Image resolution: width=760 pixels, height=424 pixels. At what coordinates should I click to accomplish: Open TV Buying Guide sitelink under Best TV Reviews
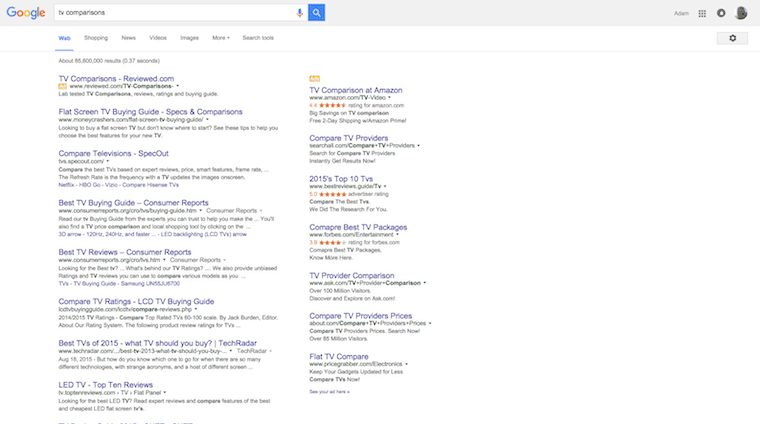(x=95, y=284)
